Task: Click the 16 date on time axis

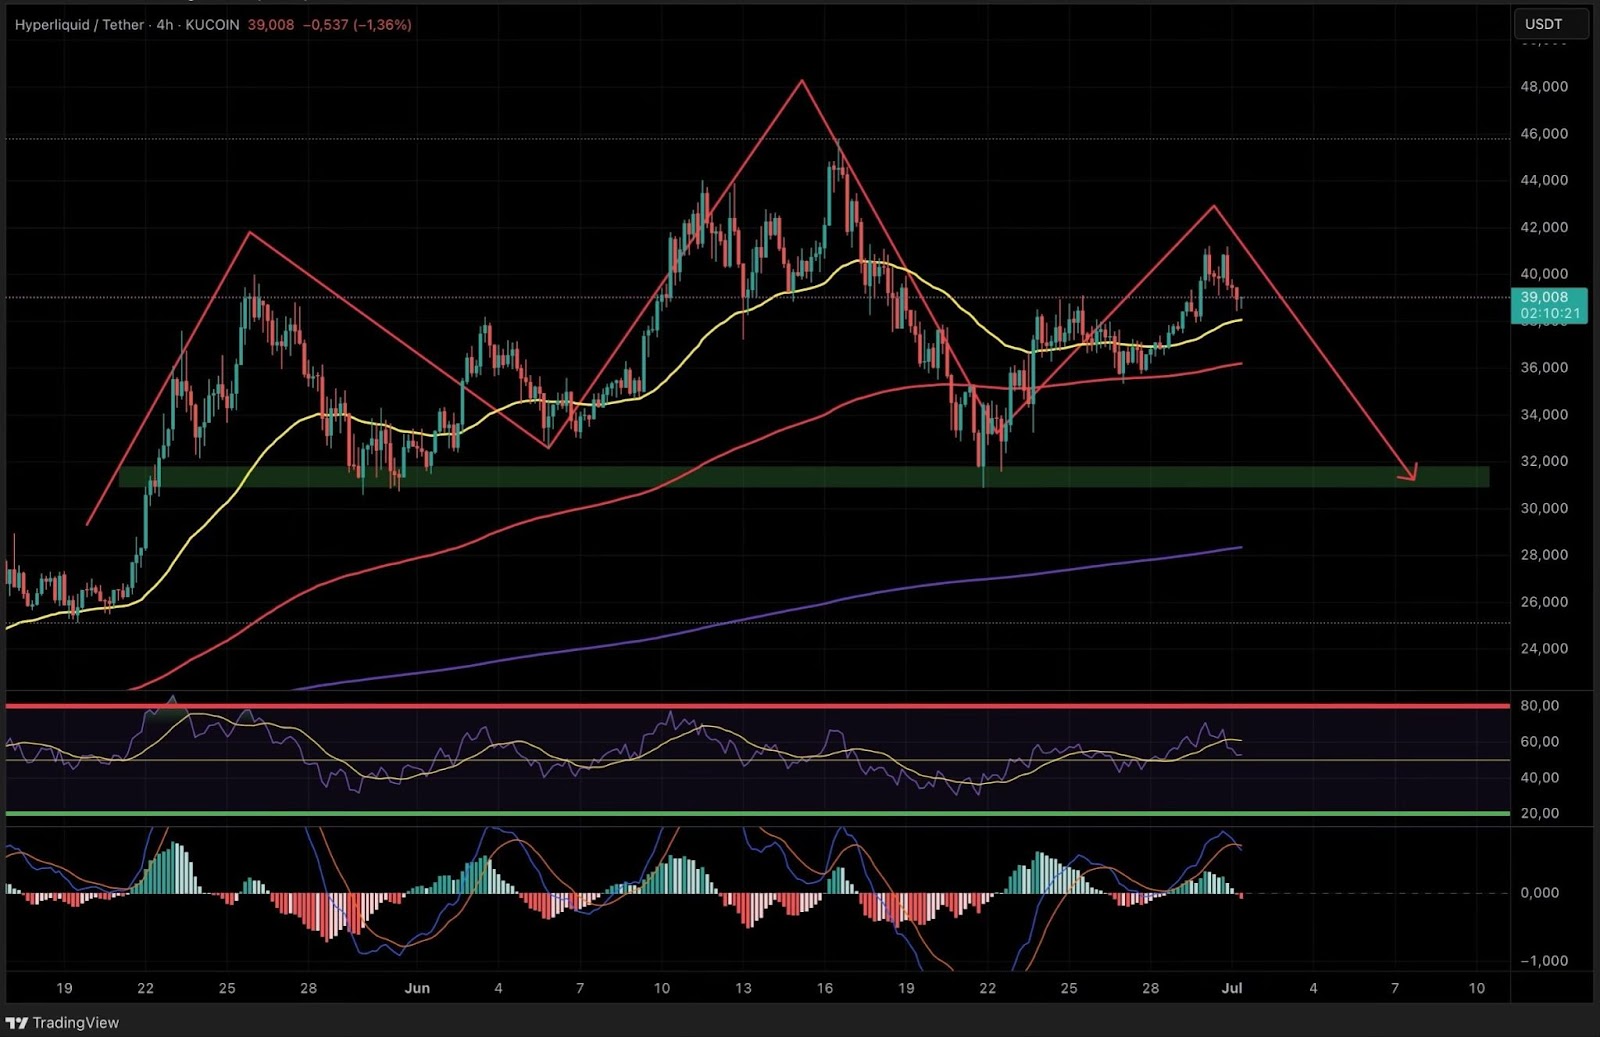Action: pos(824,988)
